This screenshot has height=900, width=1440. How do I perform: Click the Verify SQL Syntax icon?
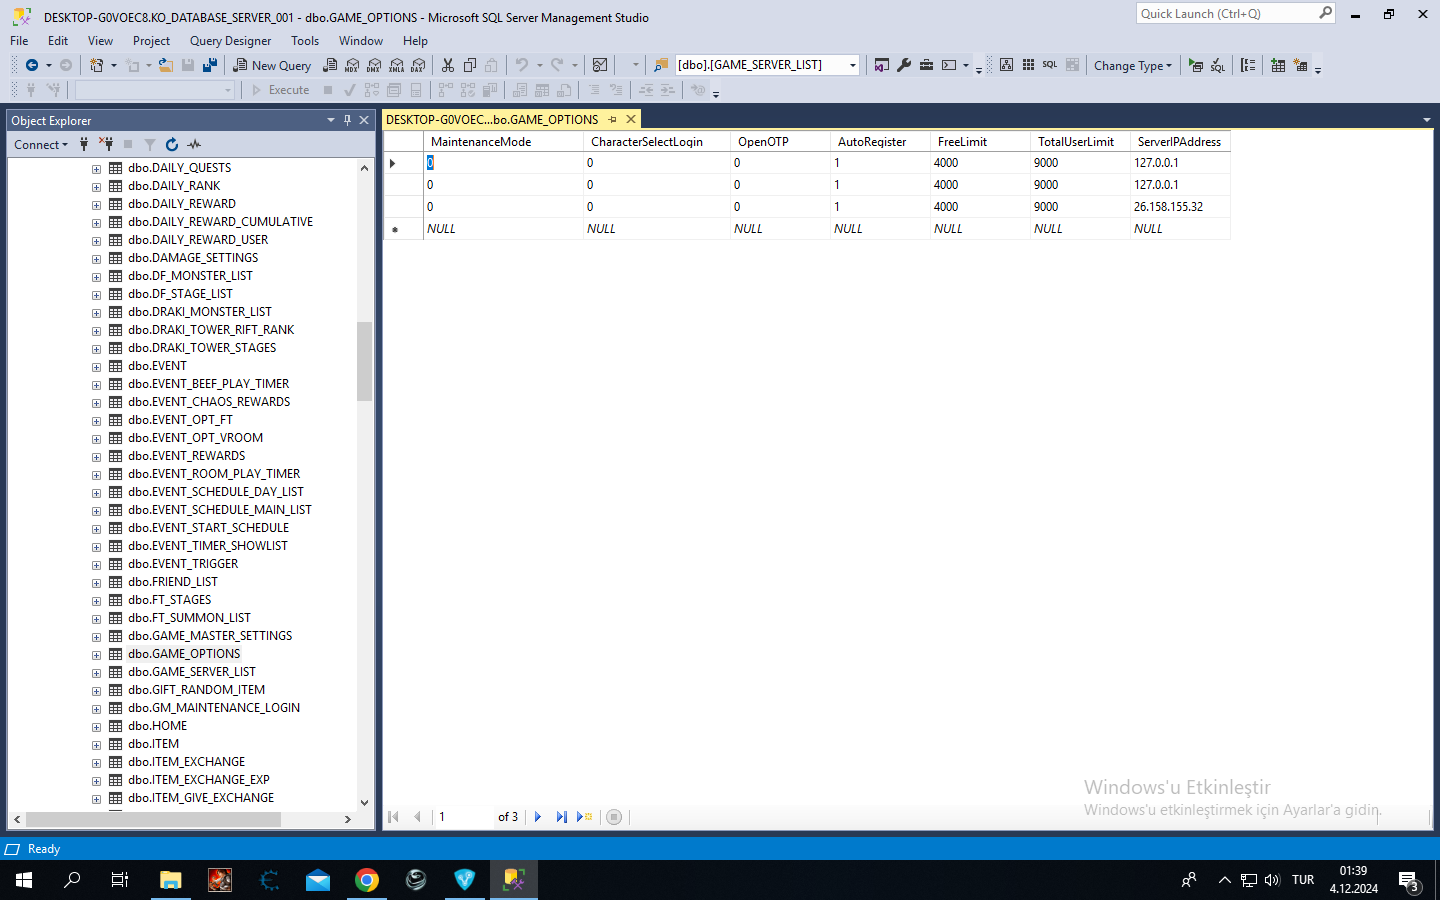tap(1217, 65)
